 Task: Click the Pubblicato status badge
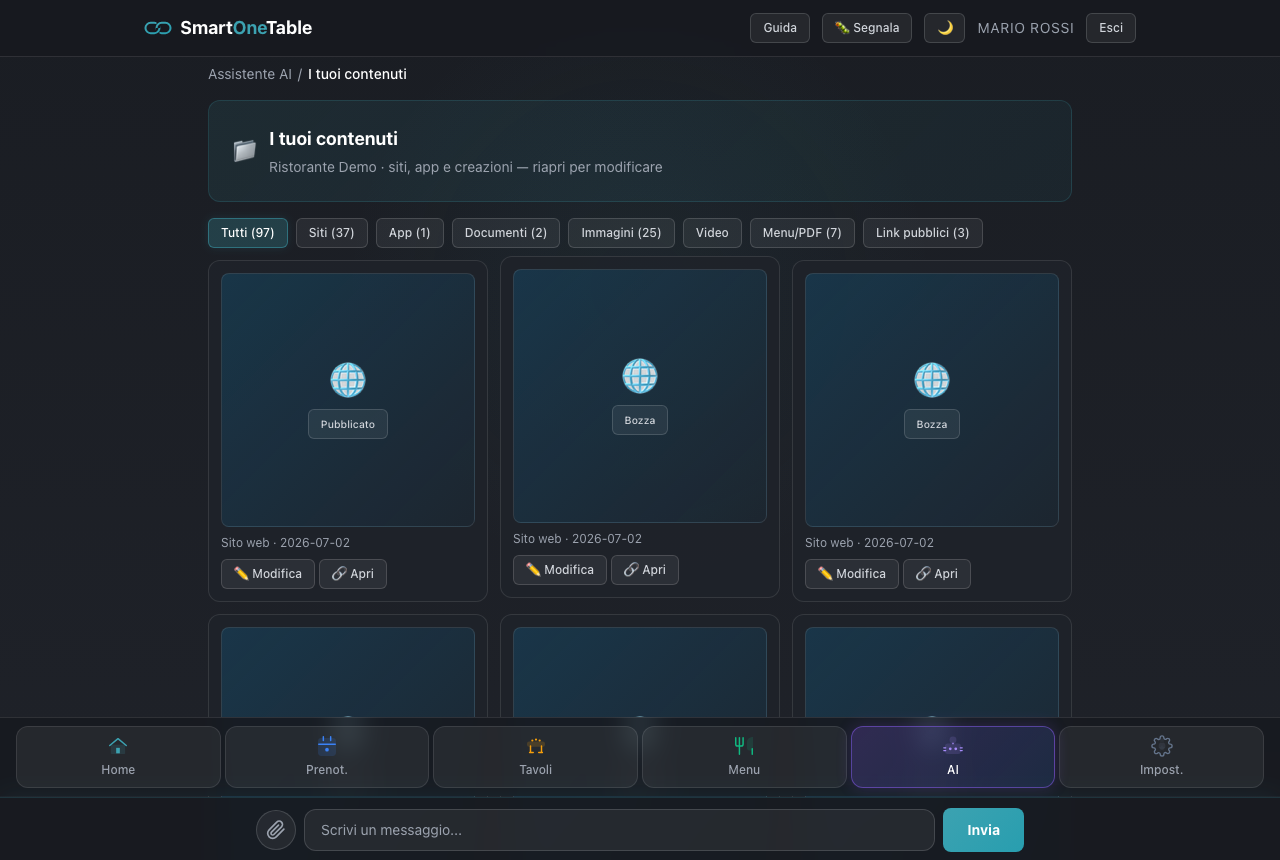pyautogui.click(x=348, y=424)
